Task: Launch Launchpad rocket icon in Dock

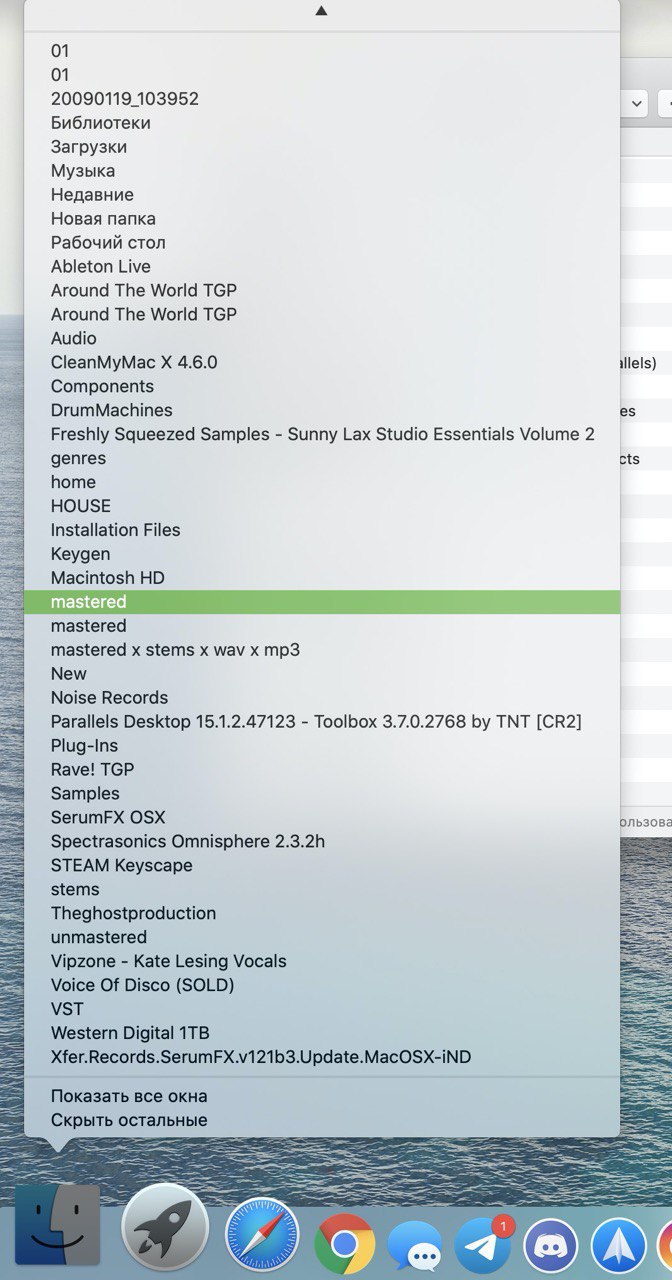Action: [165, 1227]
